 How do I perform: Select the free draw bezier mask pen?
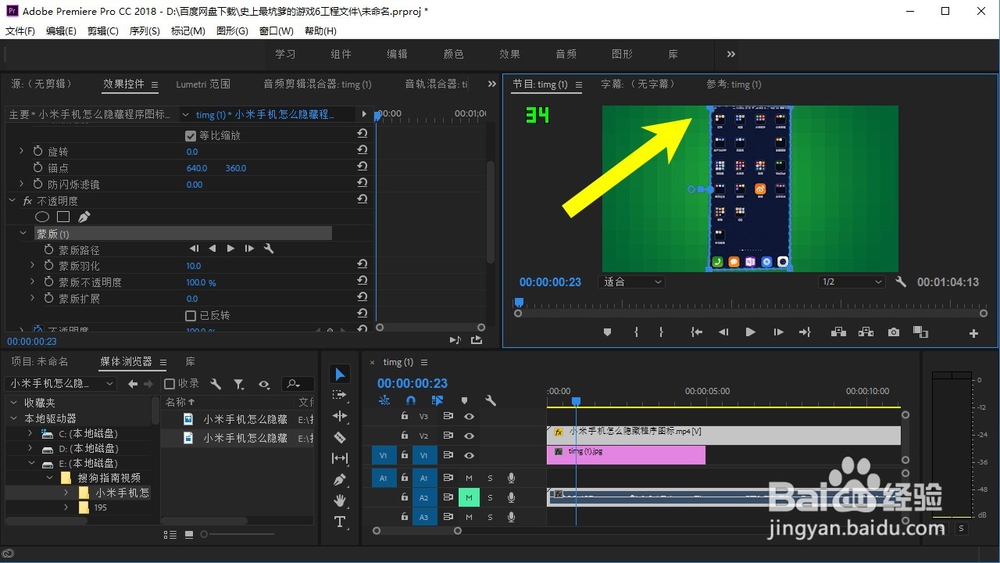(x=84, y=217)
